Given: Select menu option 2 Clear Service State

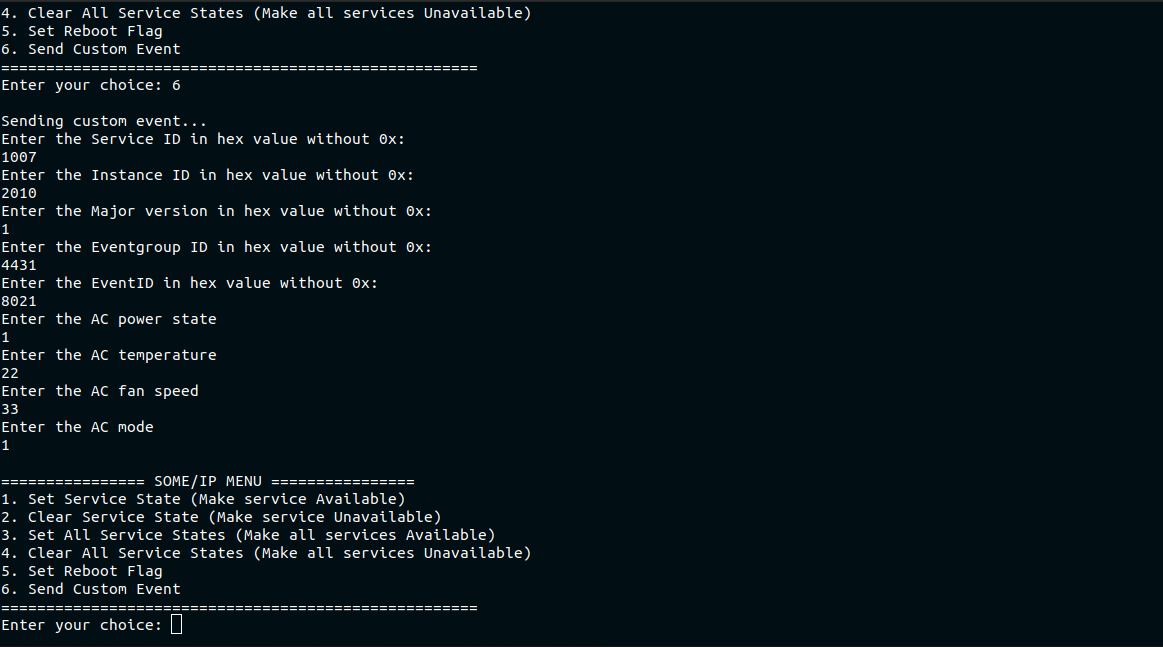Looking at the screenshot, I should click(221, 517).
